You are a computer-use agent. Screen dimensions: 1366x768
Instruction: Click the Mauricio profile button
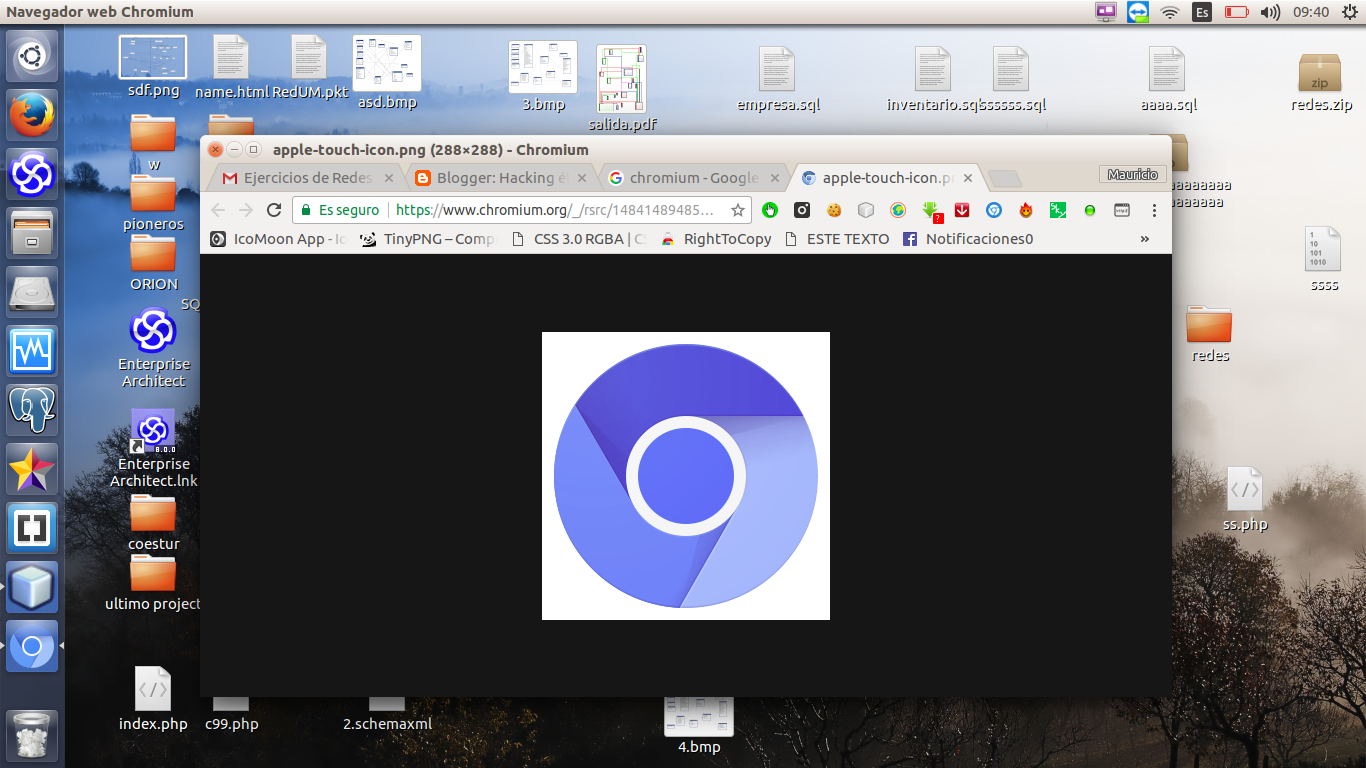pos(1135,173)
